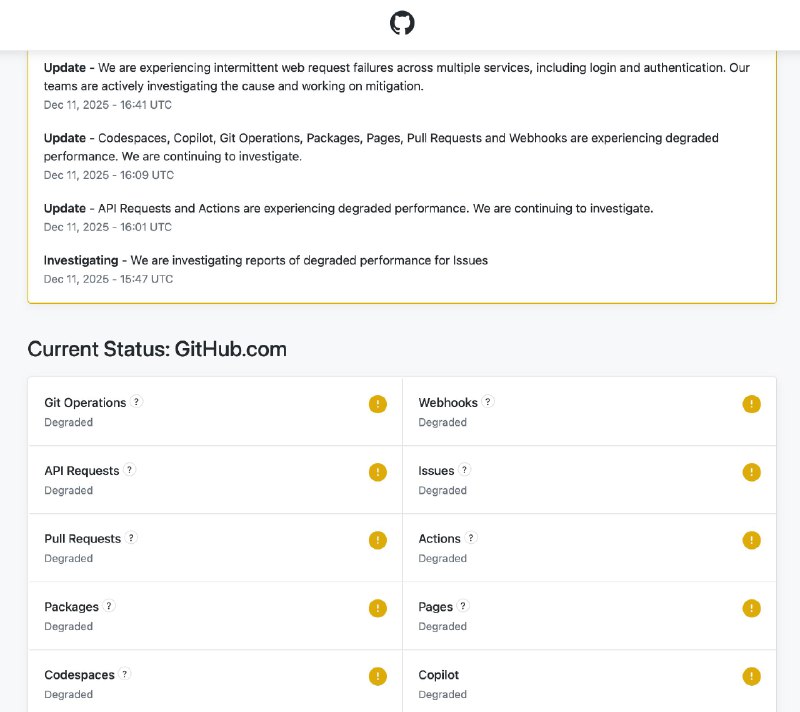Select the Degraded label under API Requests
Image resolution: width=800 pixels, height=712 pixels.
[68, 490]
